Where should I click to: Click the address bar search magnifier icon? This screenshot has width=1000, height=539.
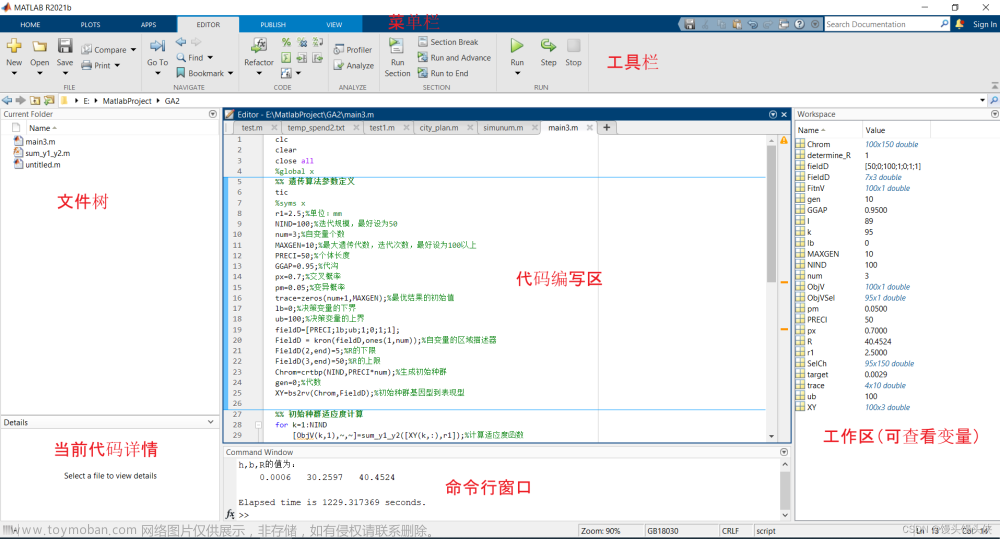click(994, 100)
